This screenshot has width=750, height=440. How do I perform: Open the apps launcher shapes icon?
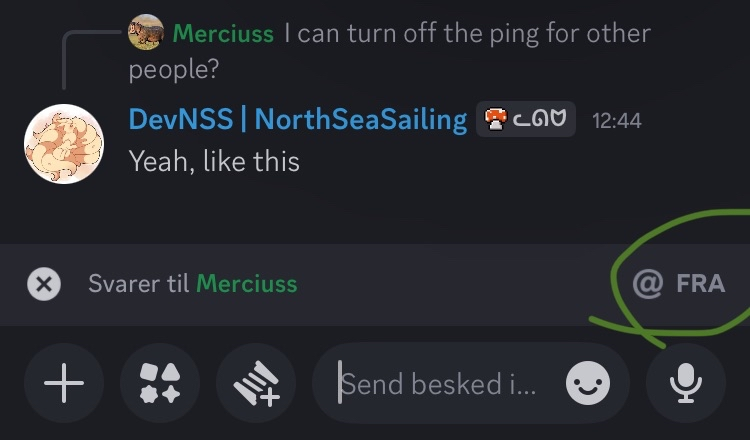[159, 384]
